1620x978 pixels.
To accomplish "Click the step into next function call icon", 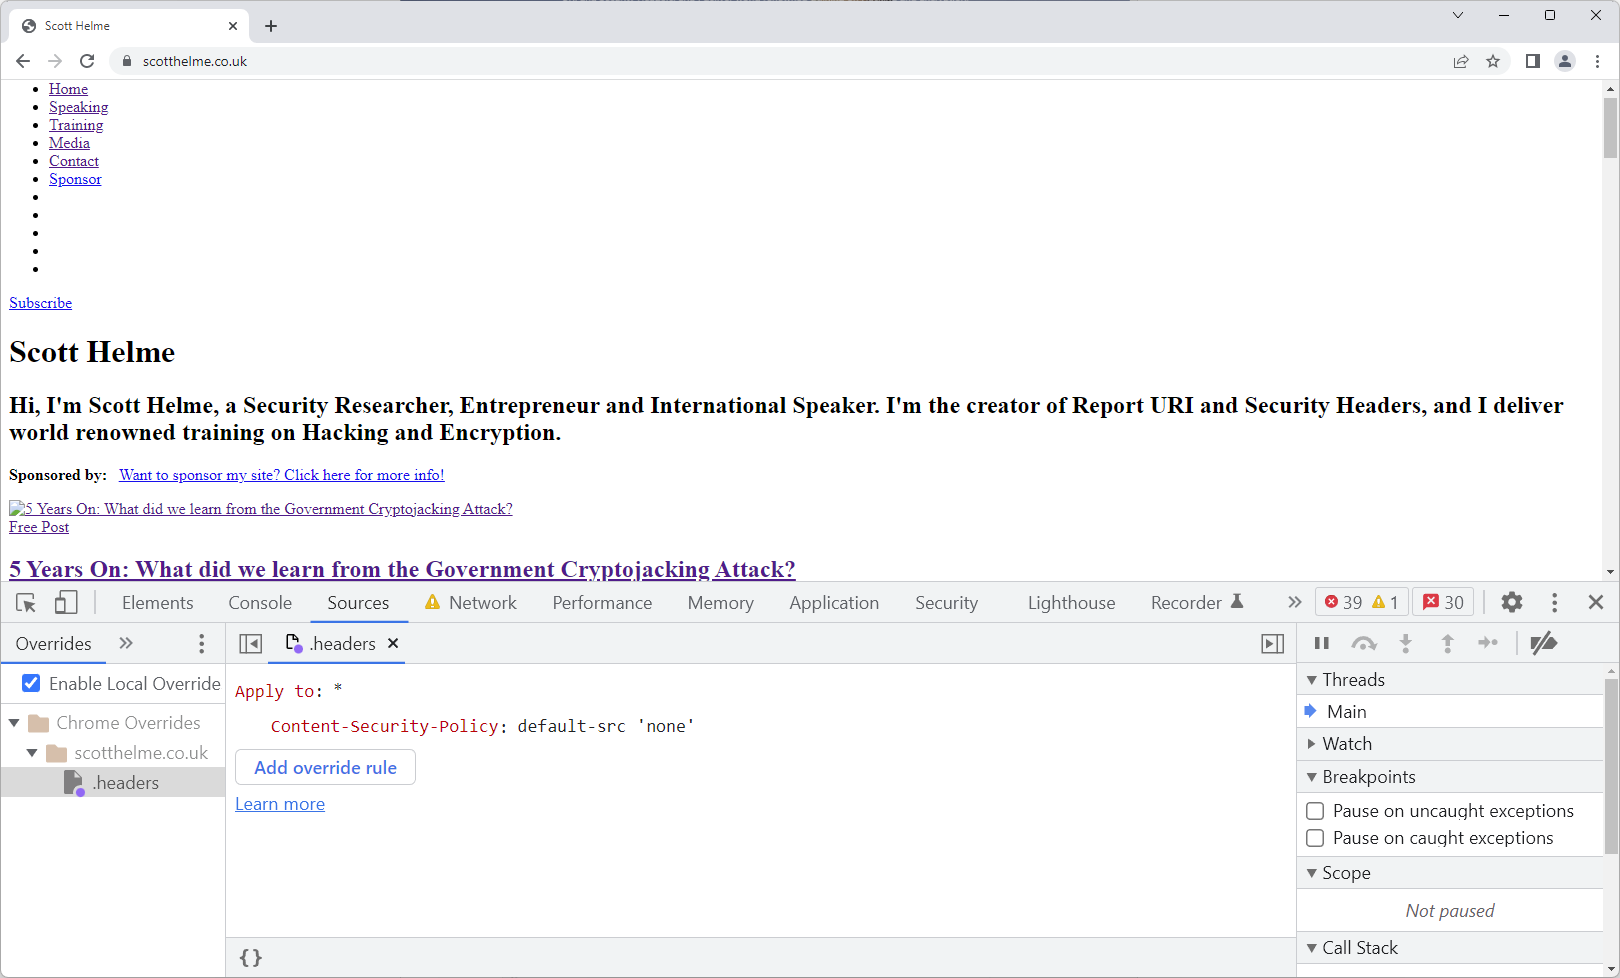I will pyautogui.click(x=1406, y=643).
